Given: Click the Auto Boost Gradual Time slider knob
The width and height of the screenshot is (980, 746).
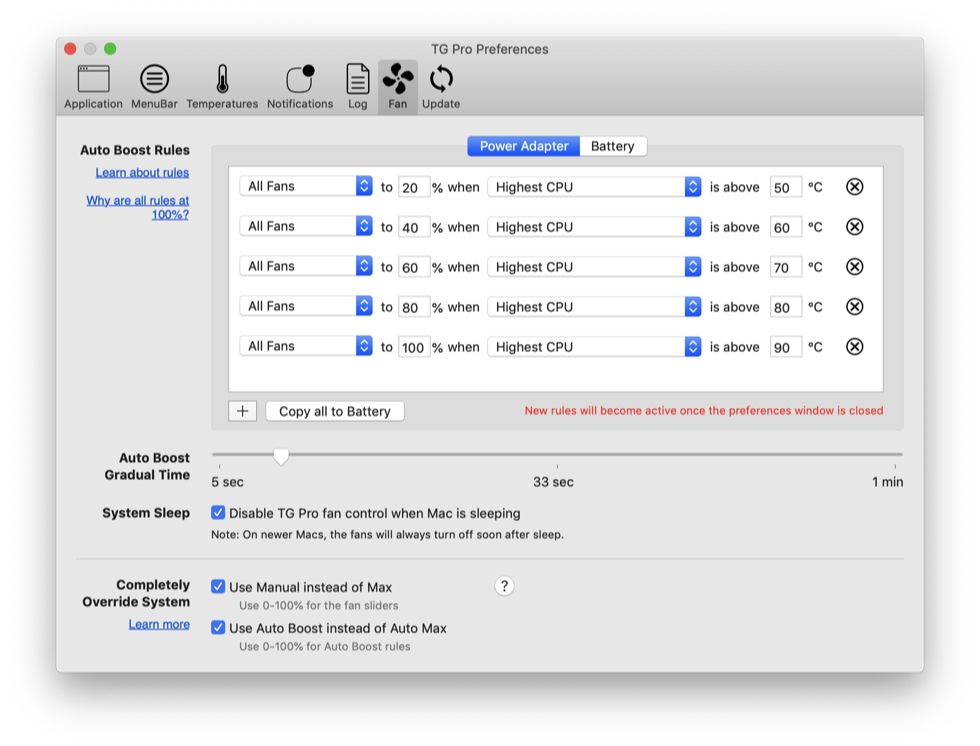Looking at the screenshot, I should [x=281, y=457].
